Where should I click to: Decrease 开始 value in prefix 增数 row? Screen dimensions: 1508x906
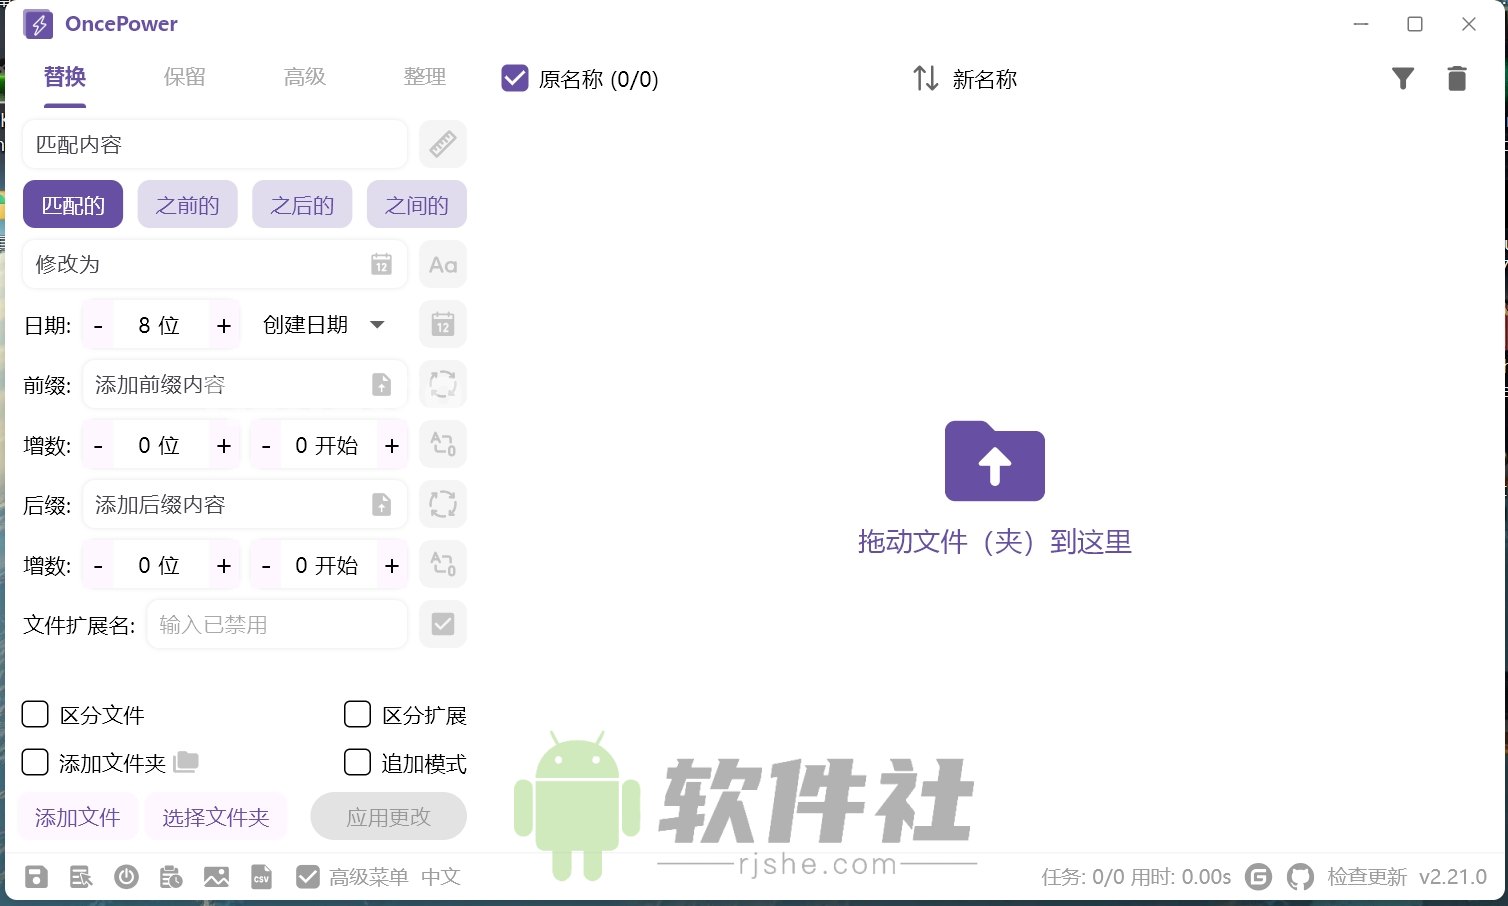tap(266, 445)
